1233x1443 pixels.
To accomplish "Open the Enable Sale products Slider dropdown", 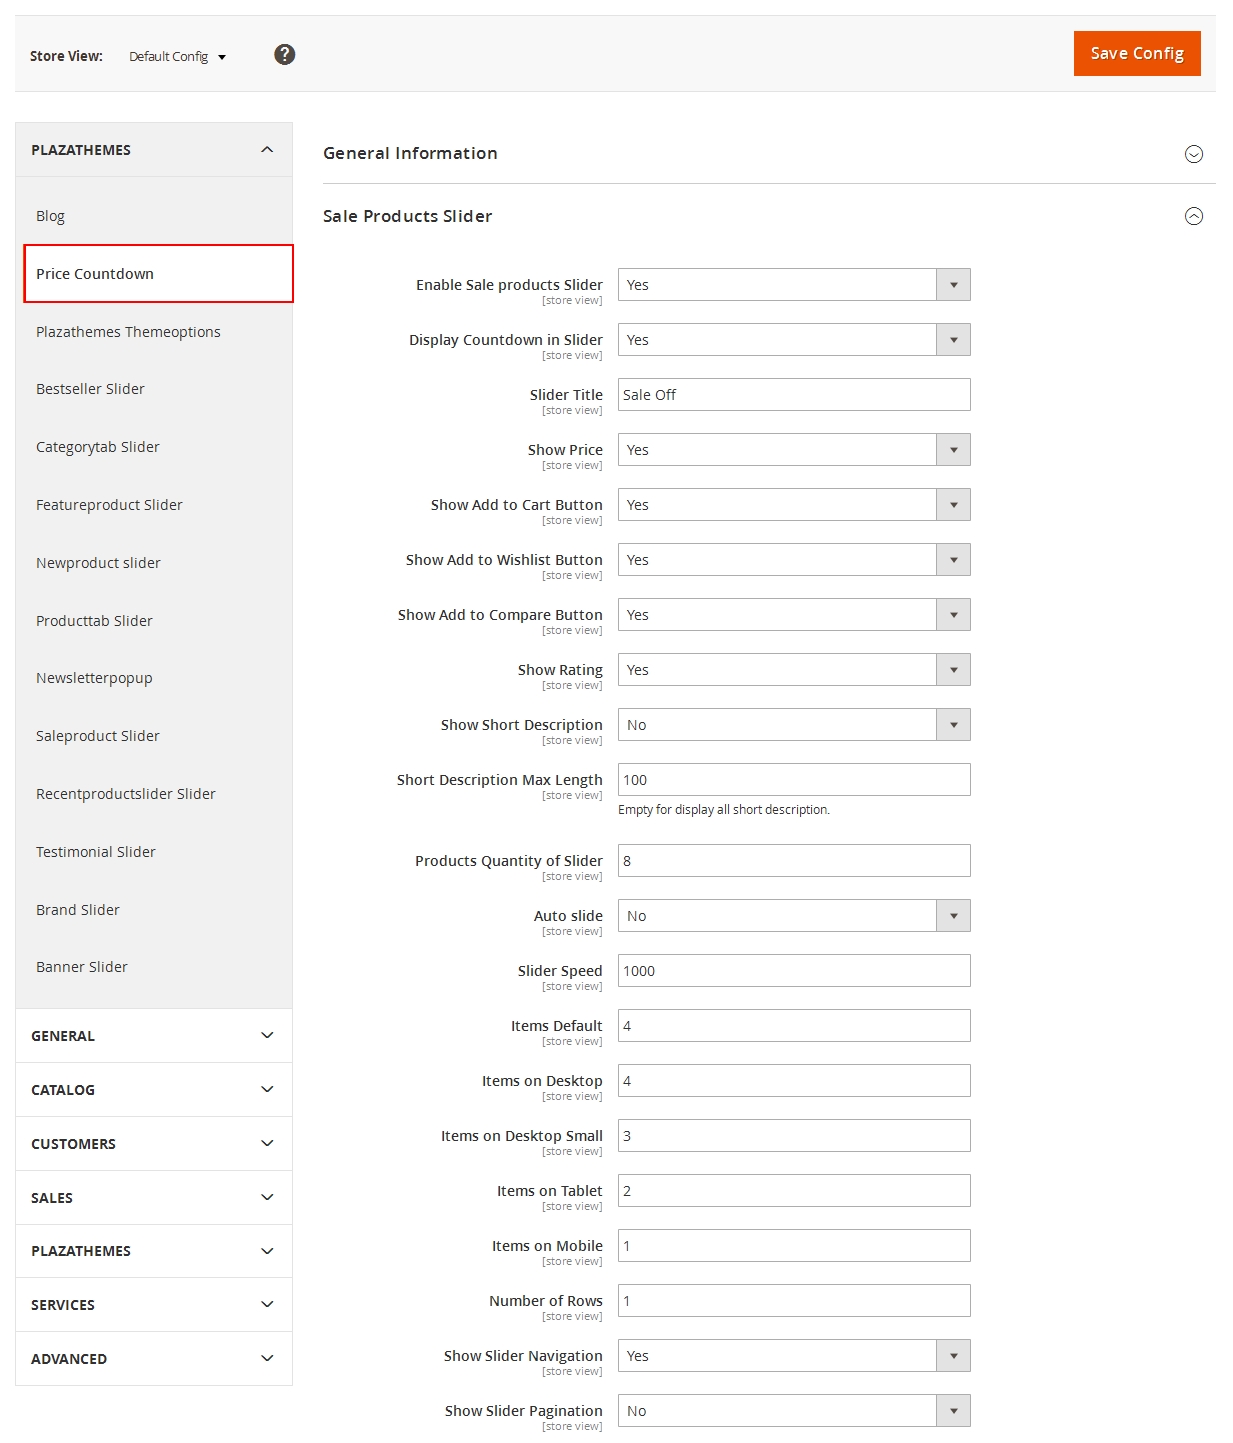I will tap(793, 285).
